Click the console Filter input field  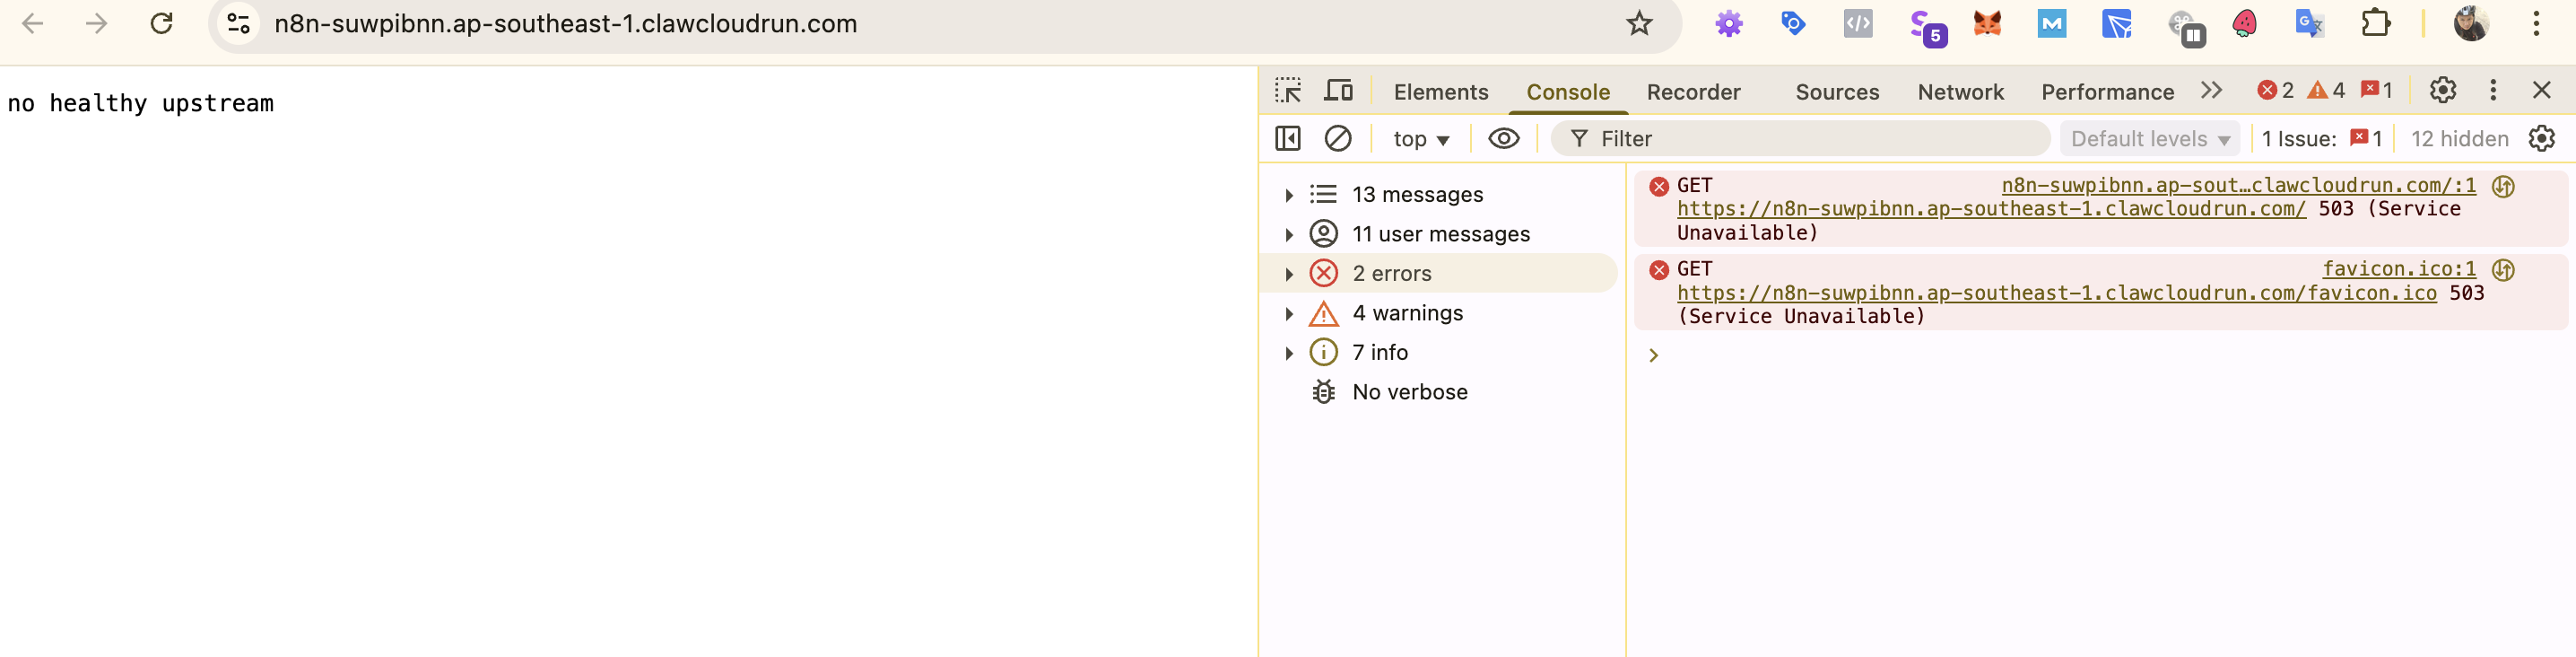[1810, 139]
